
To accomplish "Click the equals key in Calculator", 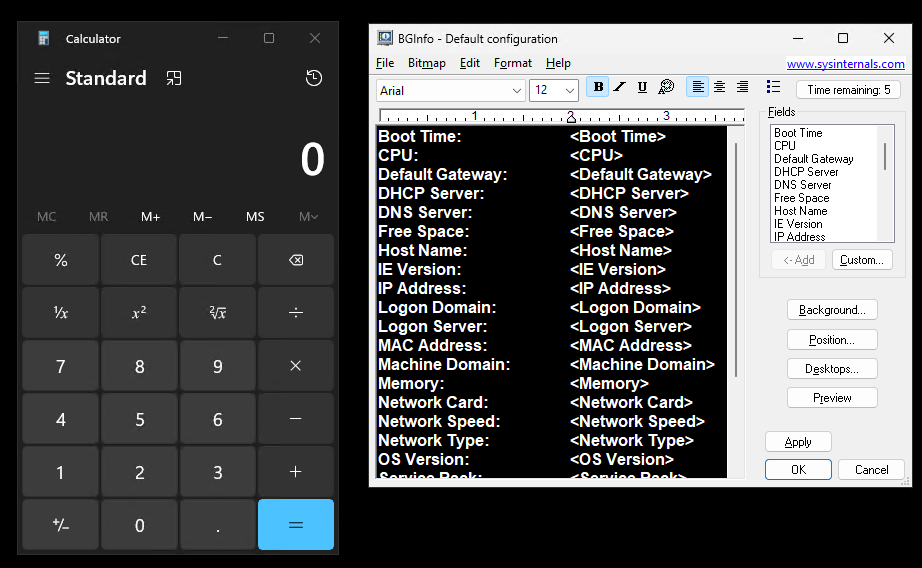I will (296, 525).
